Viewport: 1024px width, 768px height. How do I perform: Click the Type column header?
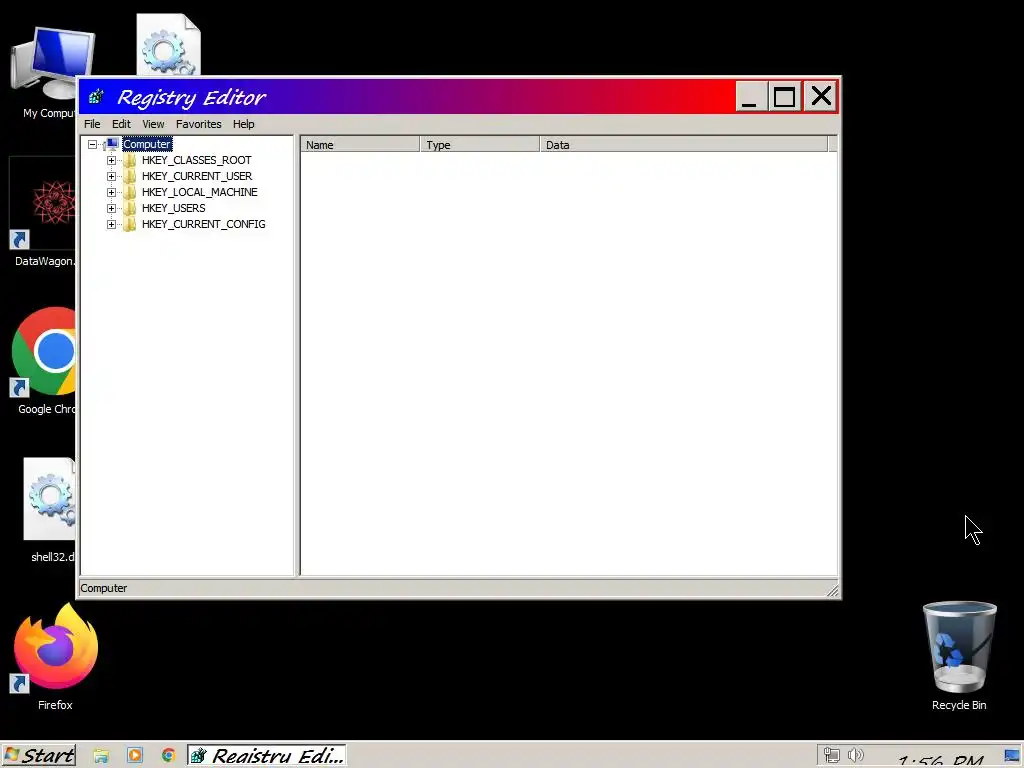tap(480, 145)
